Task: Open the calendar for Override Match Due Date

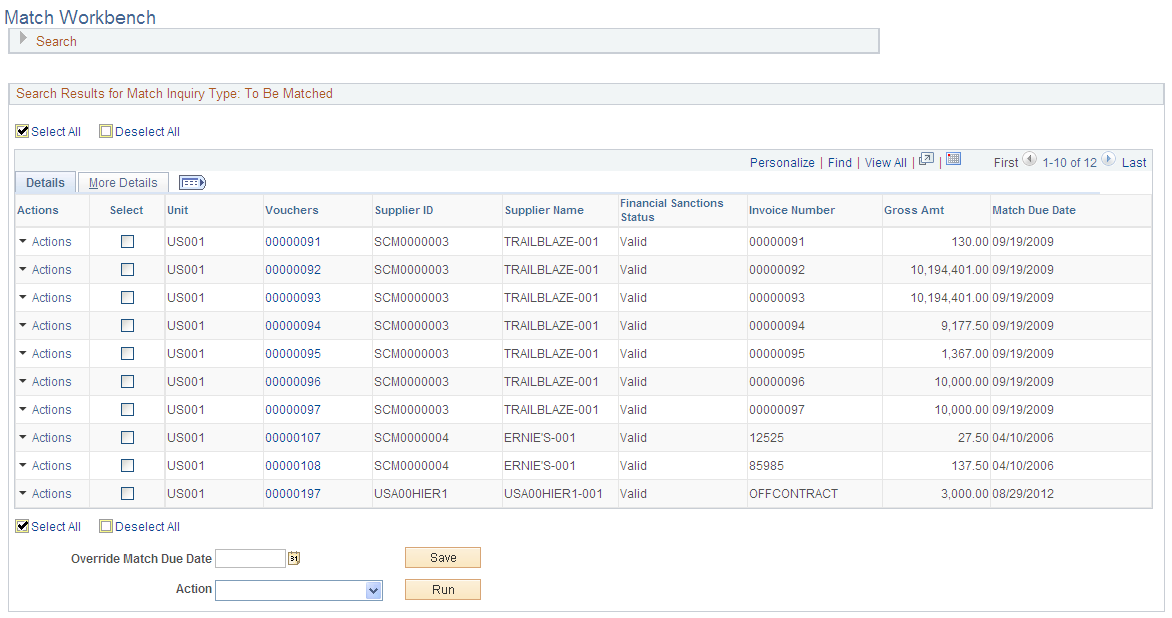Action: [293, 558]
